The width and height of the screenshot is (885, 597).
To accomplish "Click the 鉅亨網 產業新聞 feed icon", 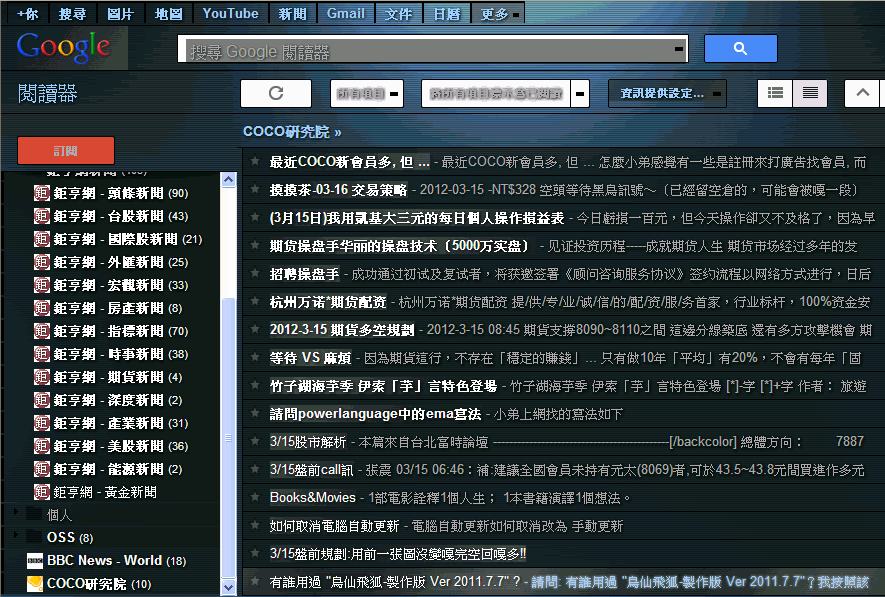I will pyautogui.click(x=42, y=423).
